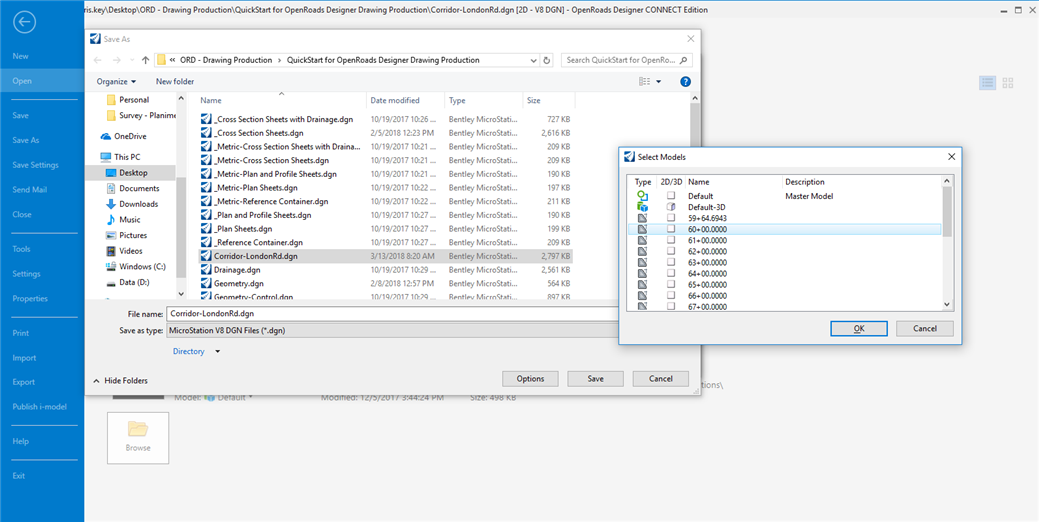
Task: Click the File name input field
Action: click(x=391, y=313)
